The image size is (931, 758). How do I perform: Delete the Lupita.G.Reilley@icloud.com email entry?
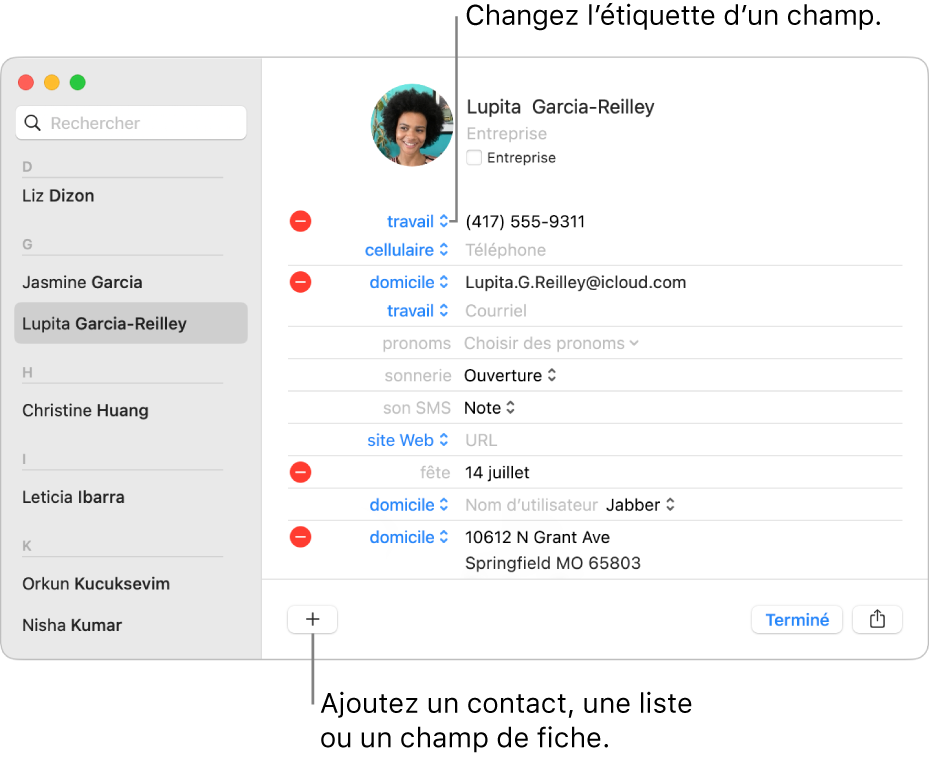(300, 282)
